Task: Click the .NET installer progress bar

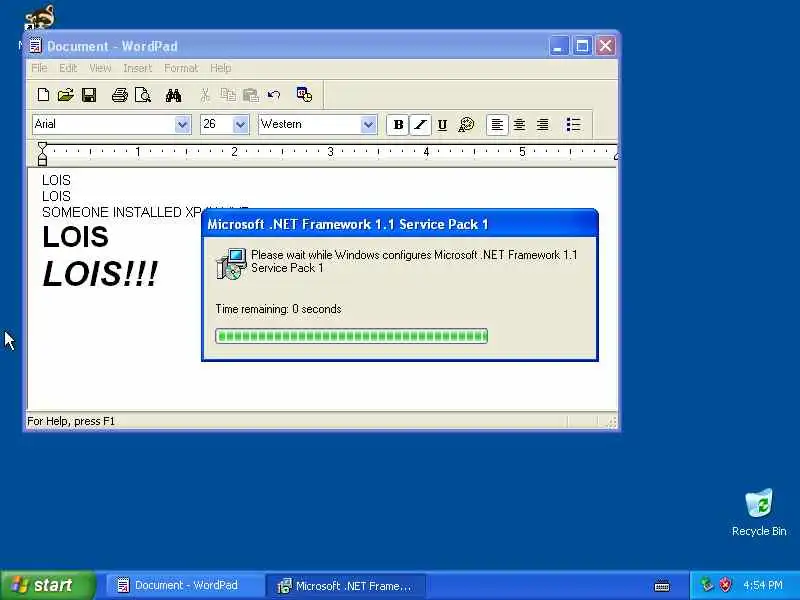Action: [352, 336]
